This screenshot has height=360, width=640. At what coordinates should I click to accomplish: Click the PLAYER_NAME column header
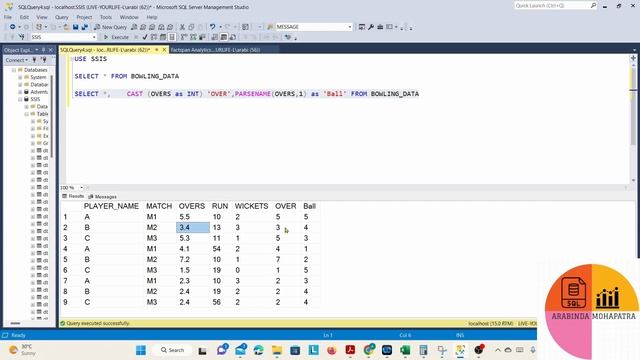point(111,206)
